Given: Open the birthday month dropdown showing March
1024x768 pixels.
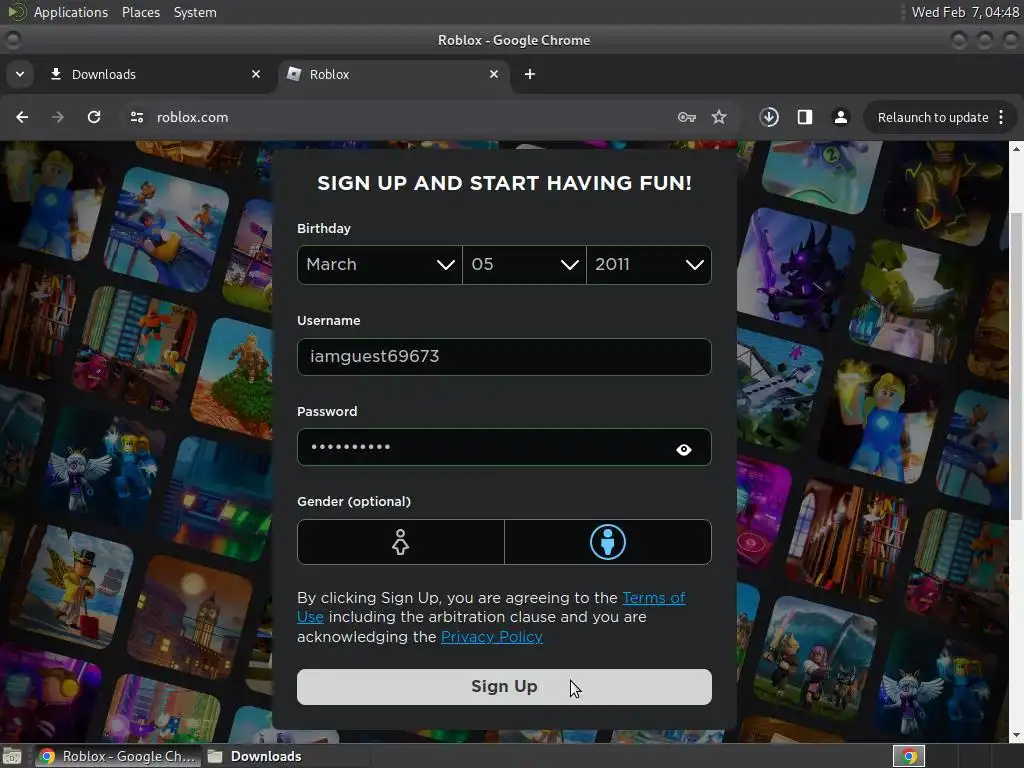Looking at the screenshot, I should [379, 264].
